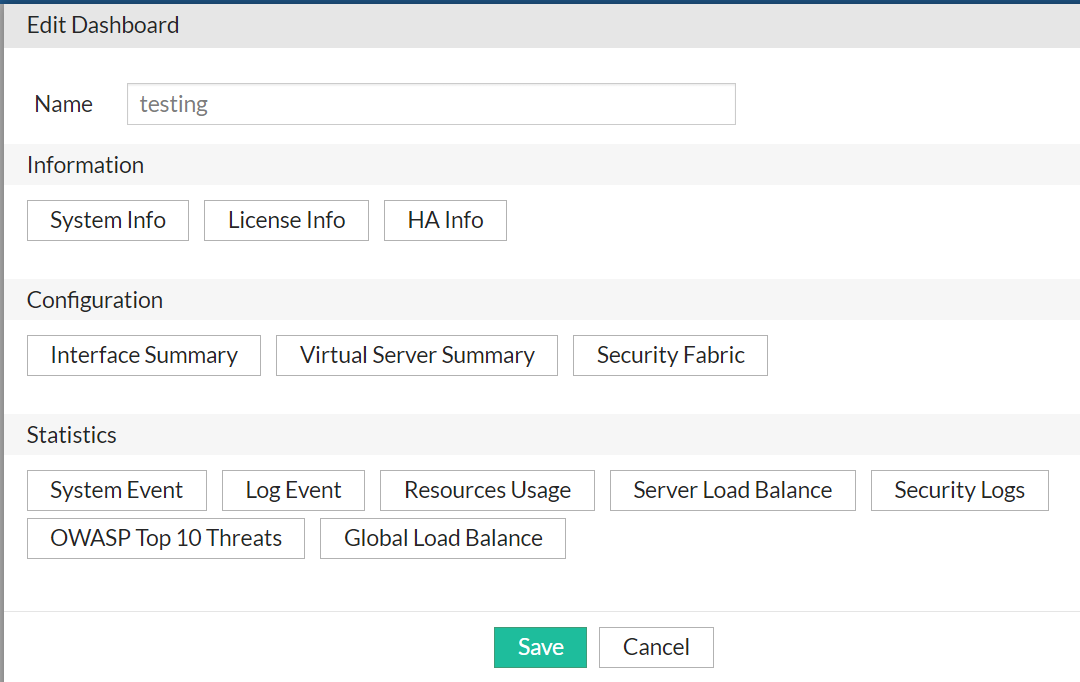Save the dashboard changes
Viewport: 1080px width, 682px height.
tap(540, 647)
